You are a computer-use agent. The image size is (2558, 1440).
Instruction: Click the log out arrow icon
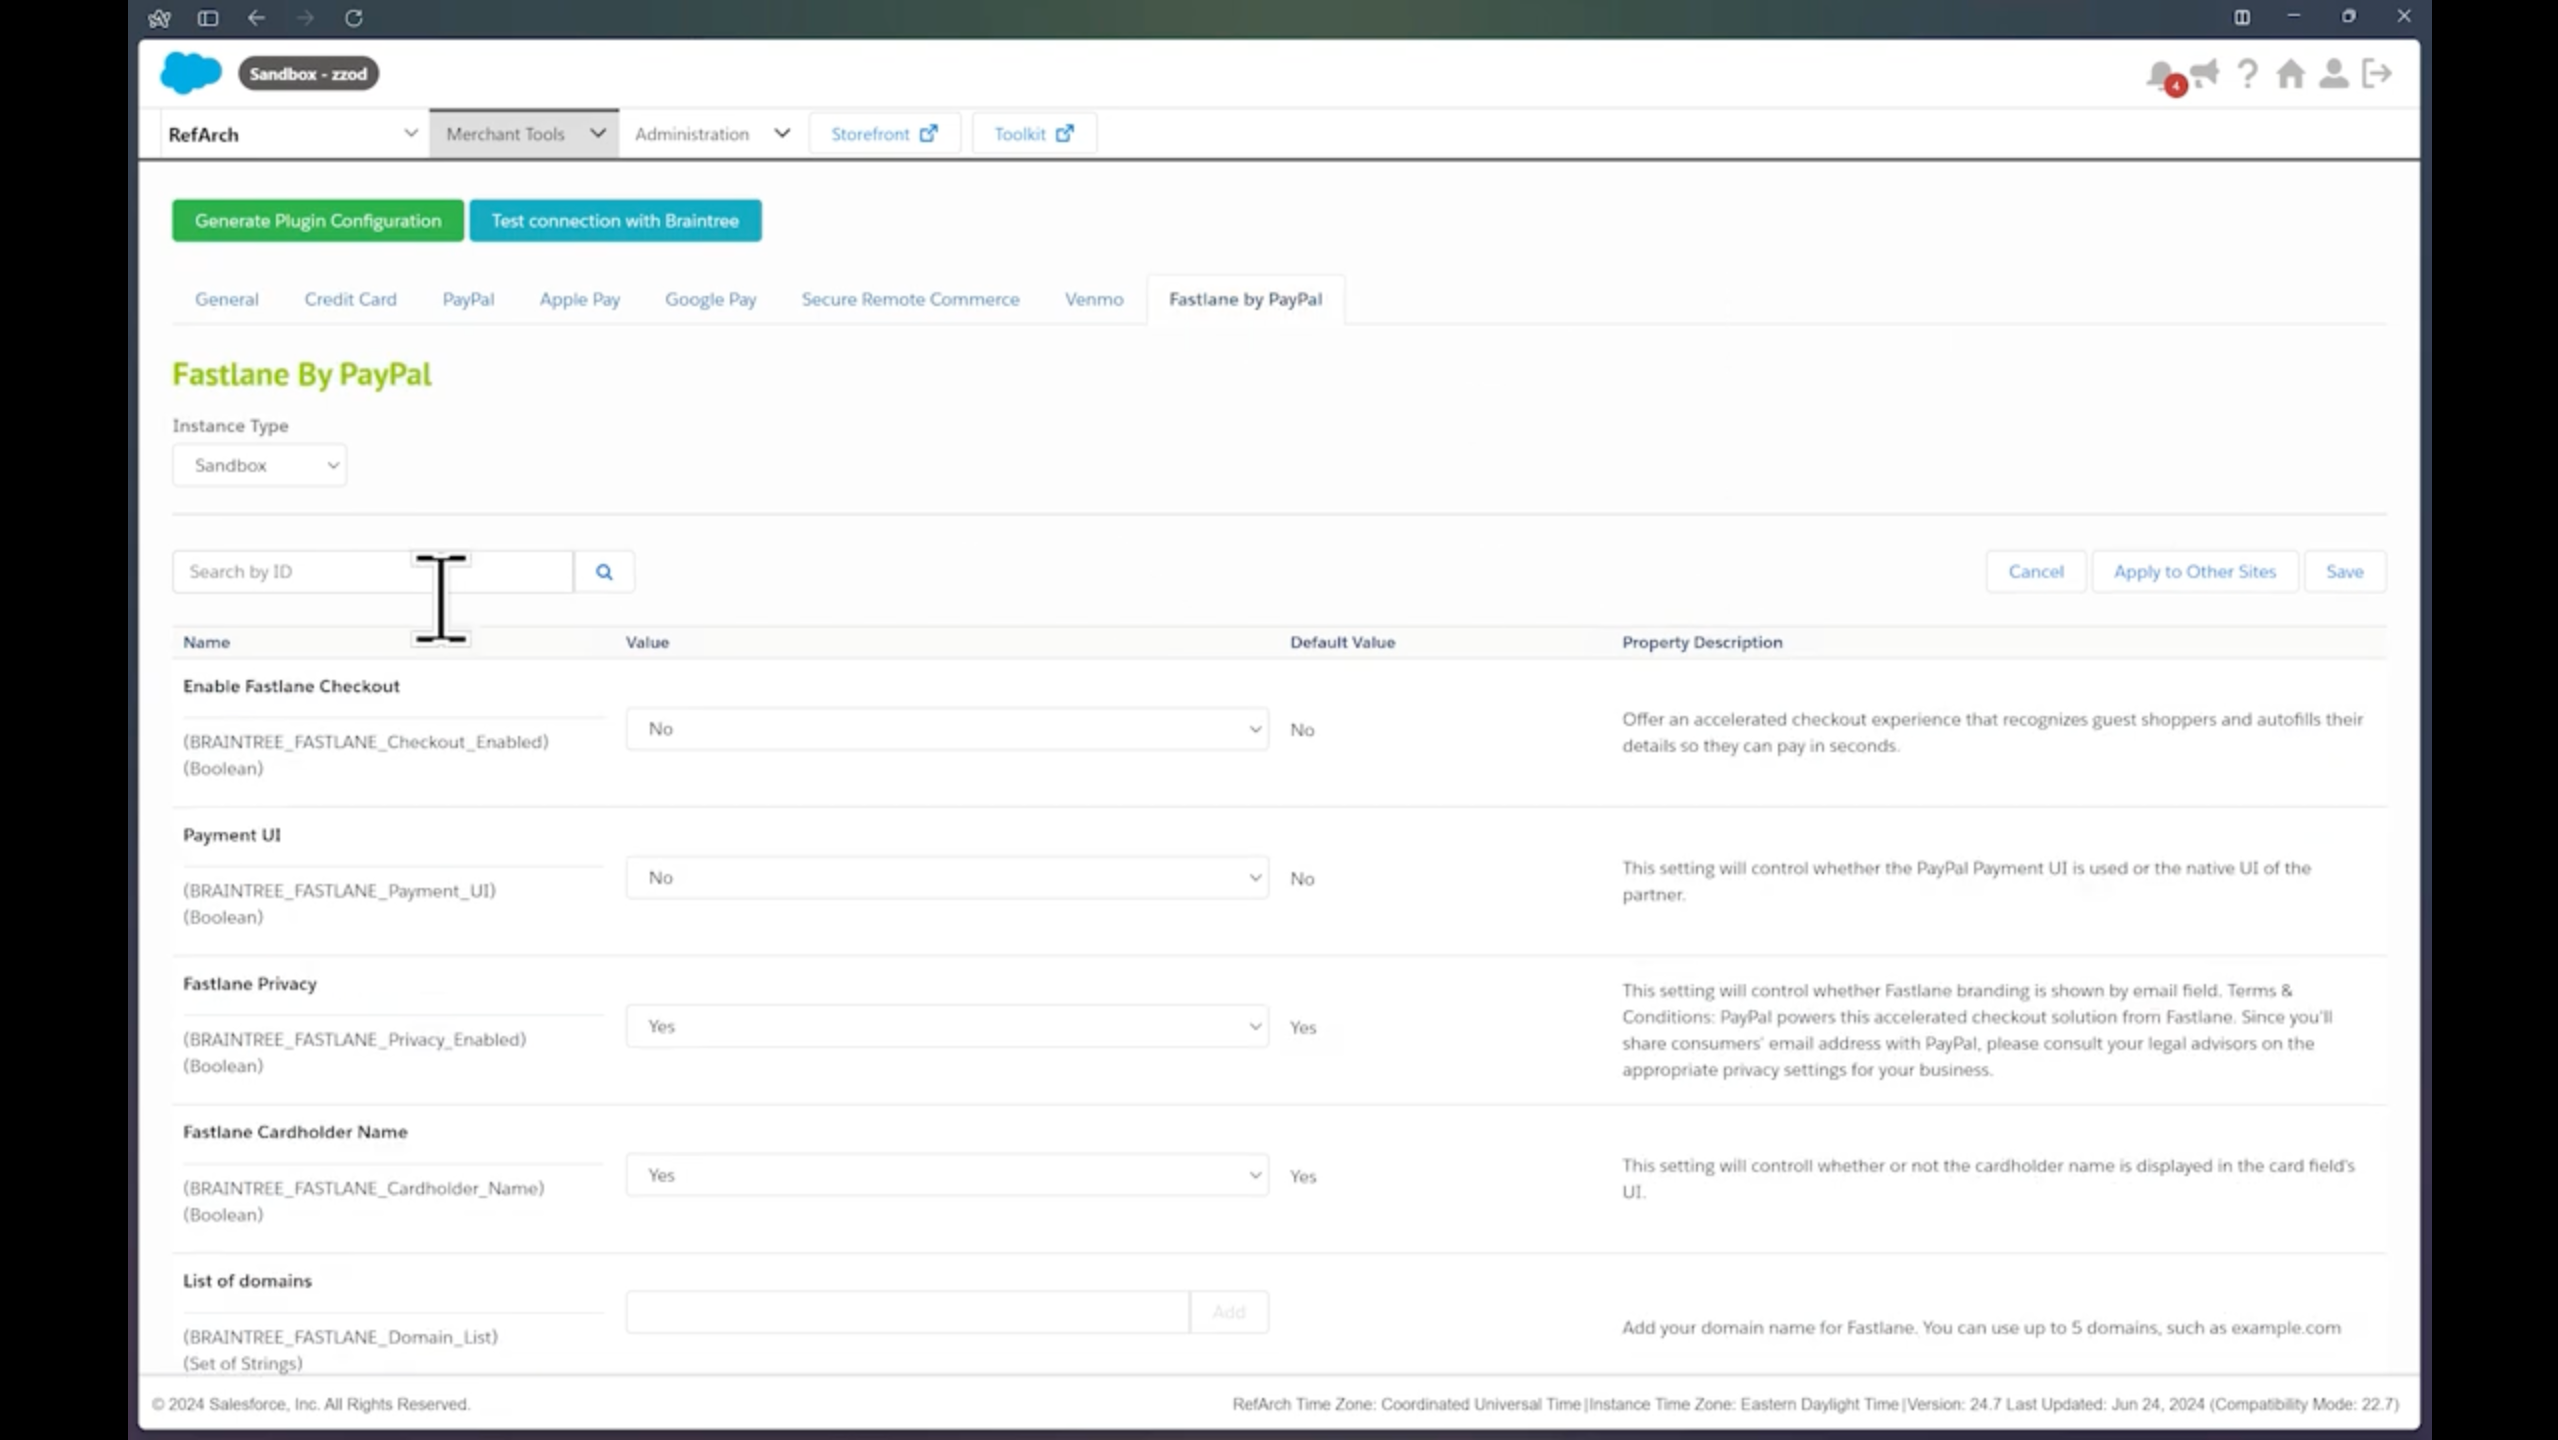pyautogui.click(x=2377, y=73)
